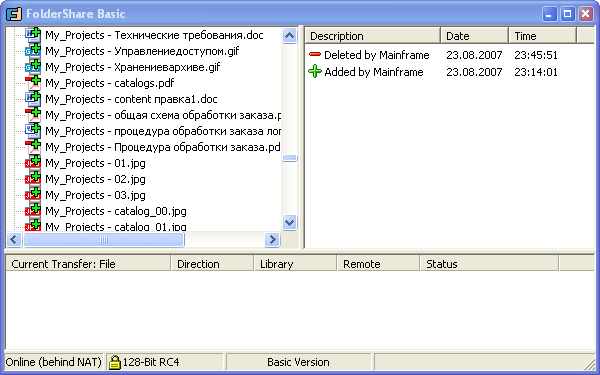600x375 pixels.
Task: Select My_Projects - catalog_01.jpg
Action: (116, 226)
